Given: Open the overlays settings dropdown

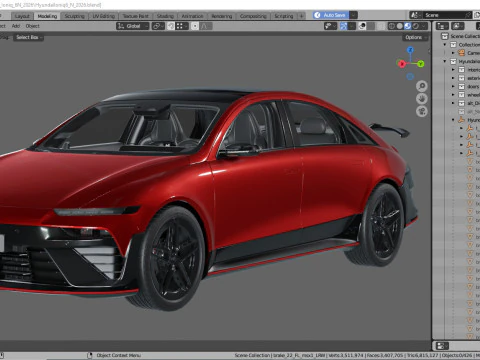Looking at the screenshot, I should 371,26.
